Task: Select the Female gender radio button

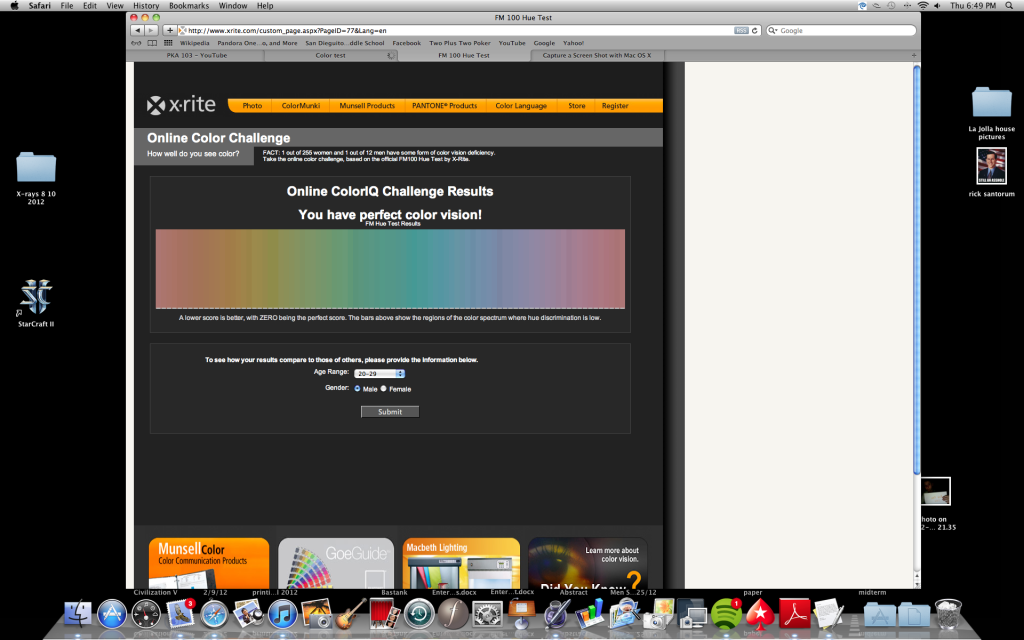Action: (x=384, y=389)
